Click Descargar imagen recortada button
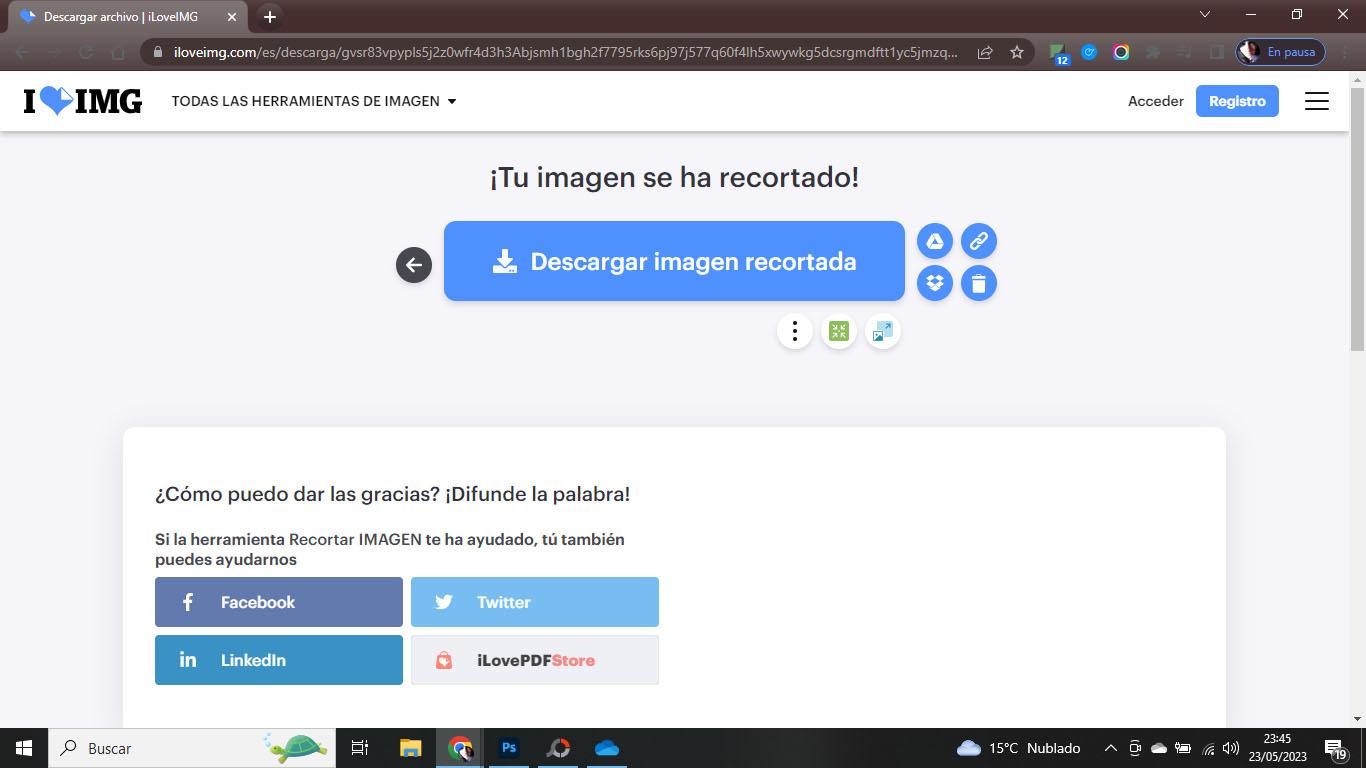This screenshot has width=1366, height=768. point(674,261)
